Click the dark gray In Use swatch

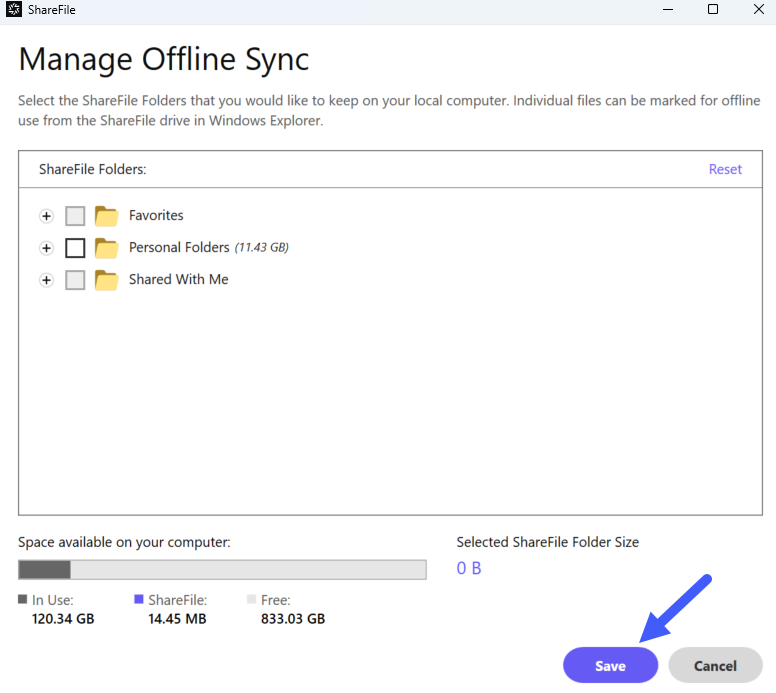22,599
